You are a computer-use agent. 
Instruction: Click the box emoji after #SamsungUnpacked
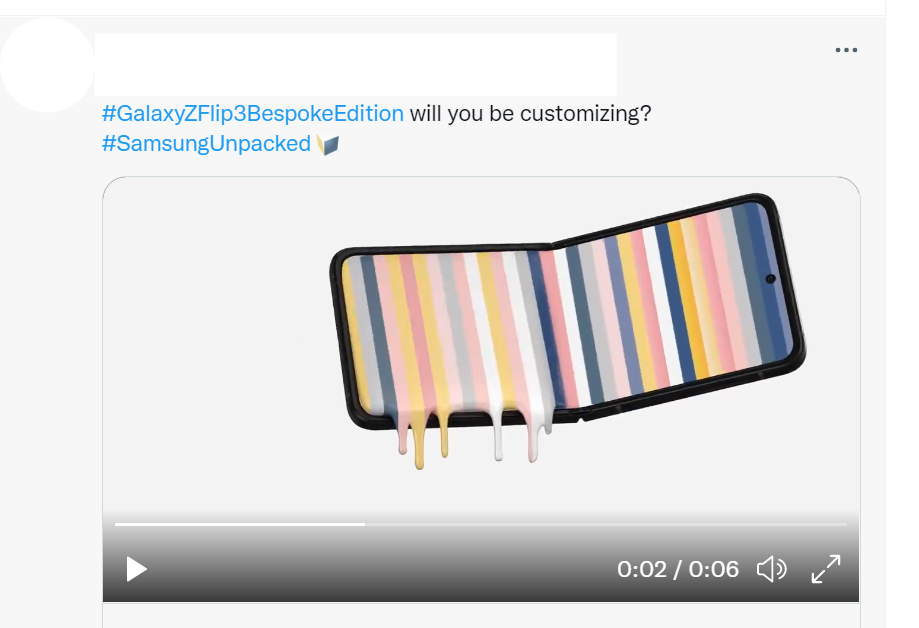pyautogui.click(x=328, y=144)
